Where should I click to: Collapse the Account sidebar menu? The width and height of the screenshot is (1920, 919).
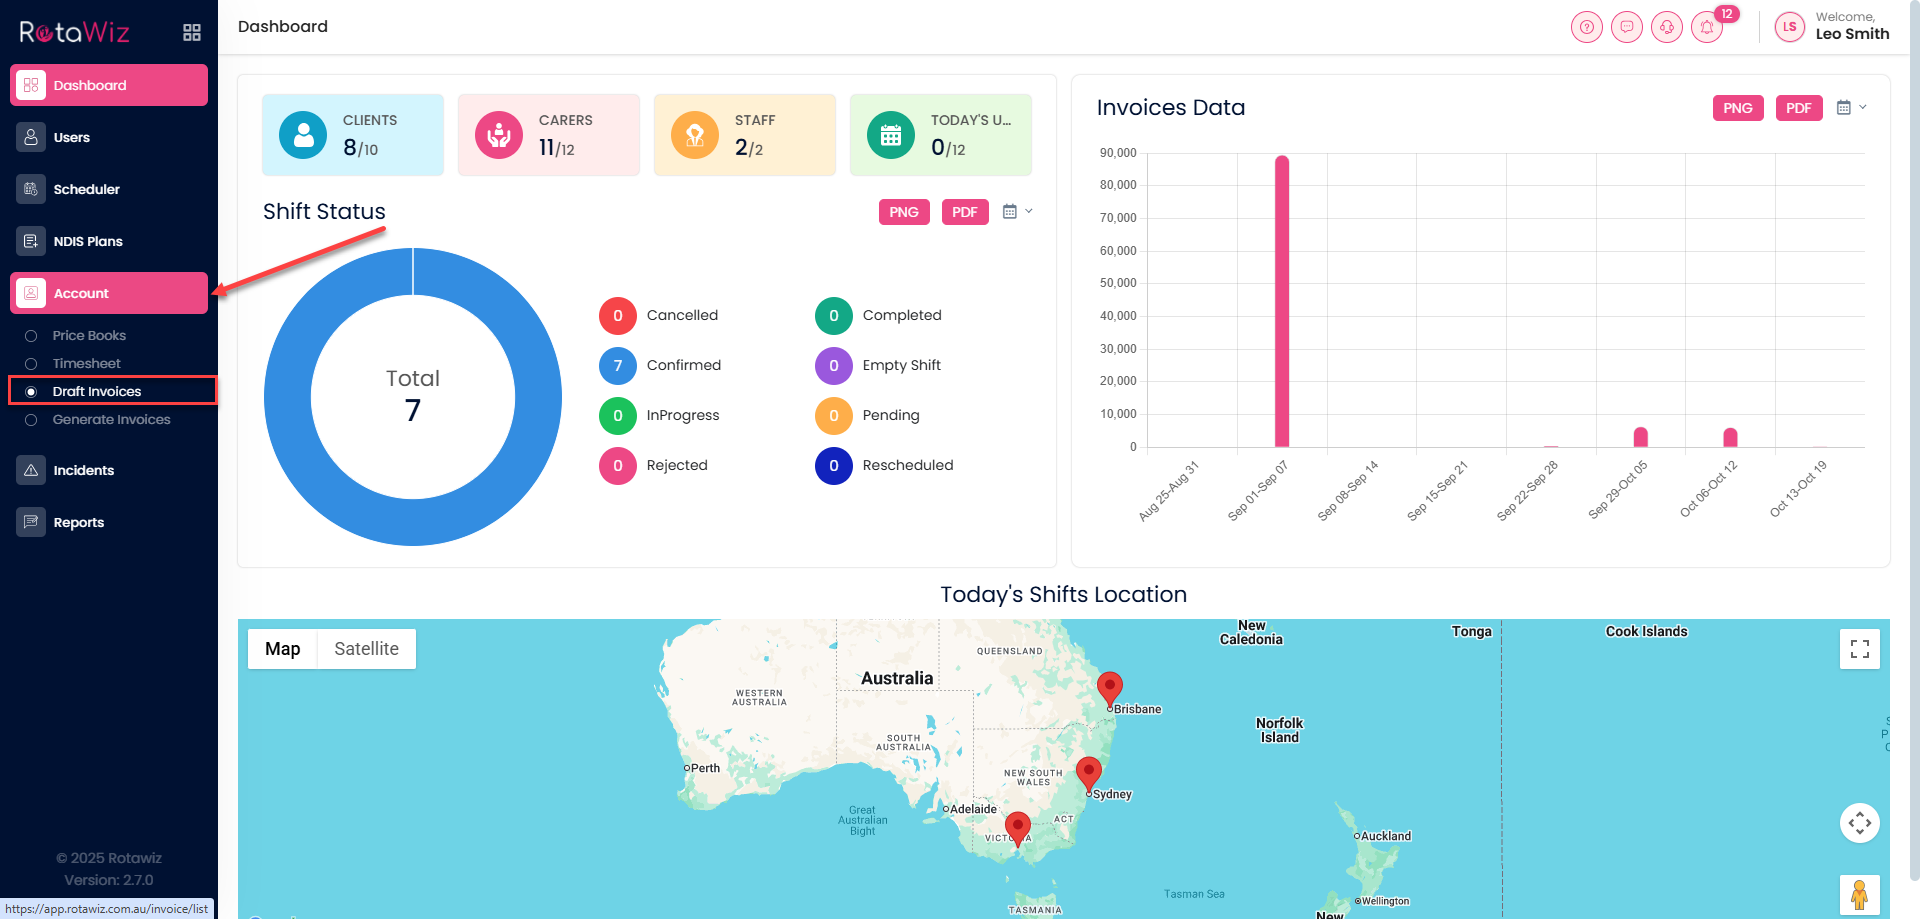(x=109, y=293)
